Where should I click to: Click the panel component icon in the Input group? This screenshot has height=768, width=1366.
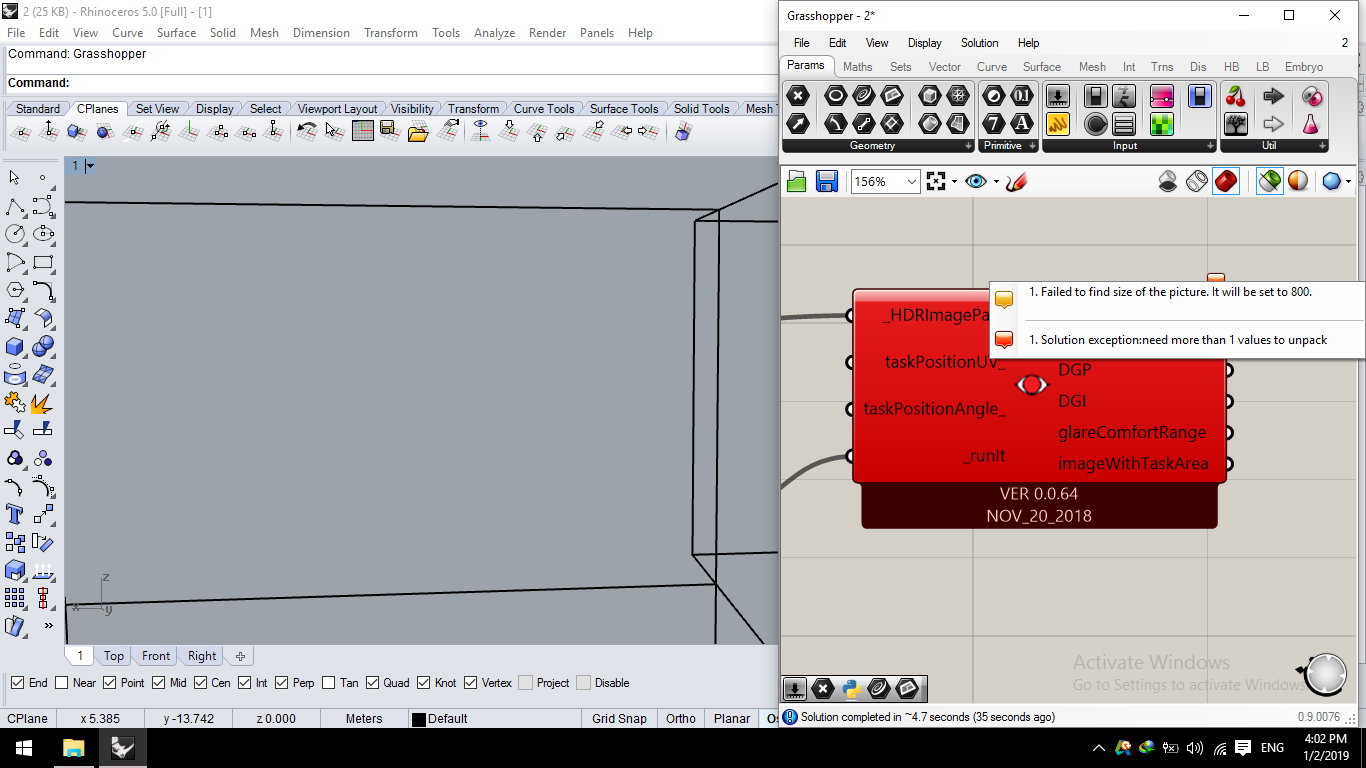pos(1058,124)
